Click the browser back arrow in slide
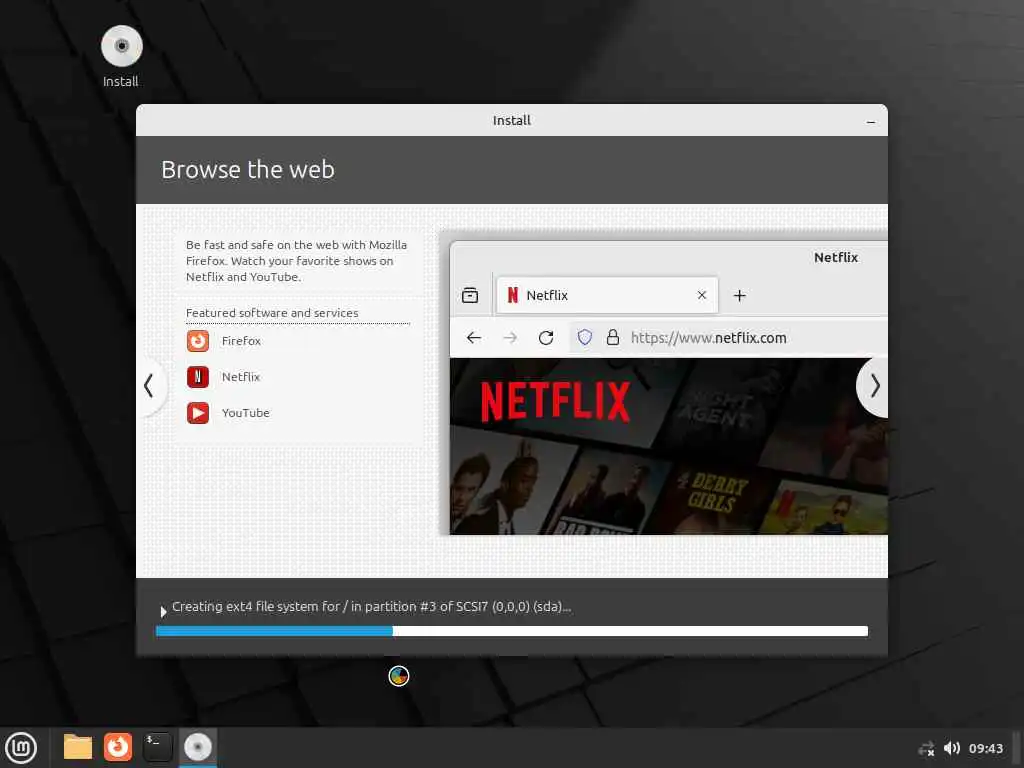The height and width of the screenshot is (768, 1024). coord(474,338)
